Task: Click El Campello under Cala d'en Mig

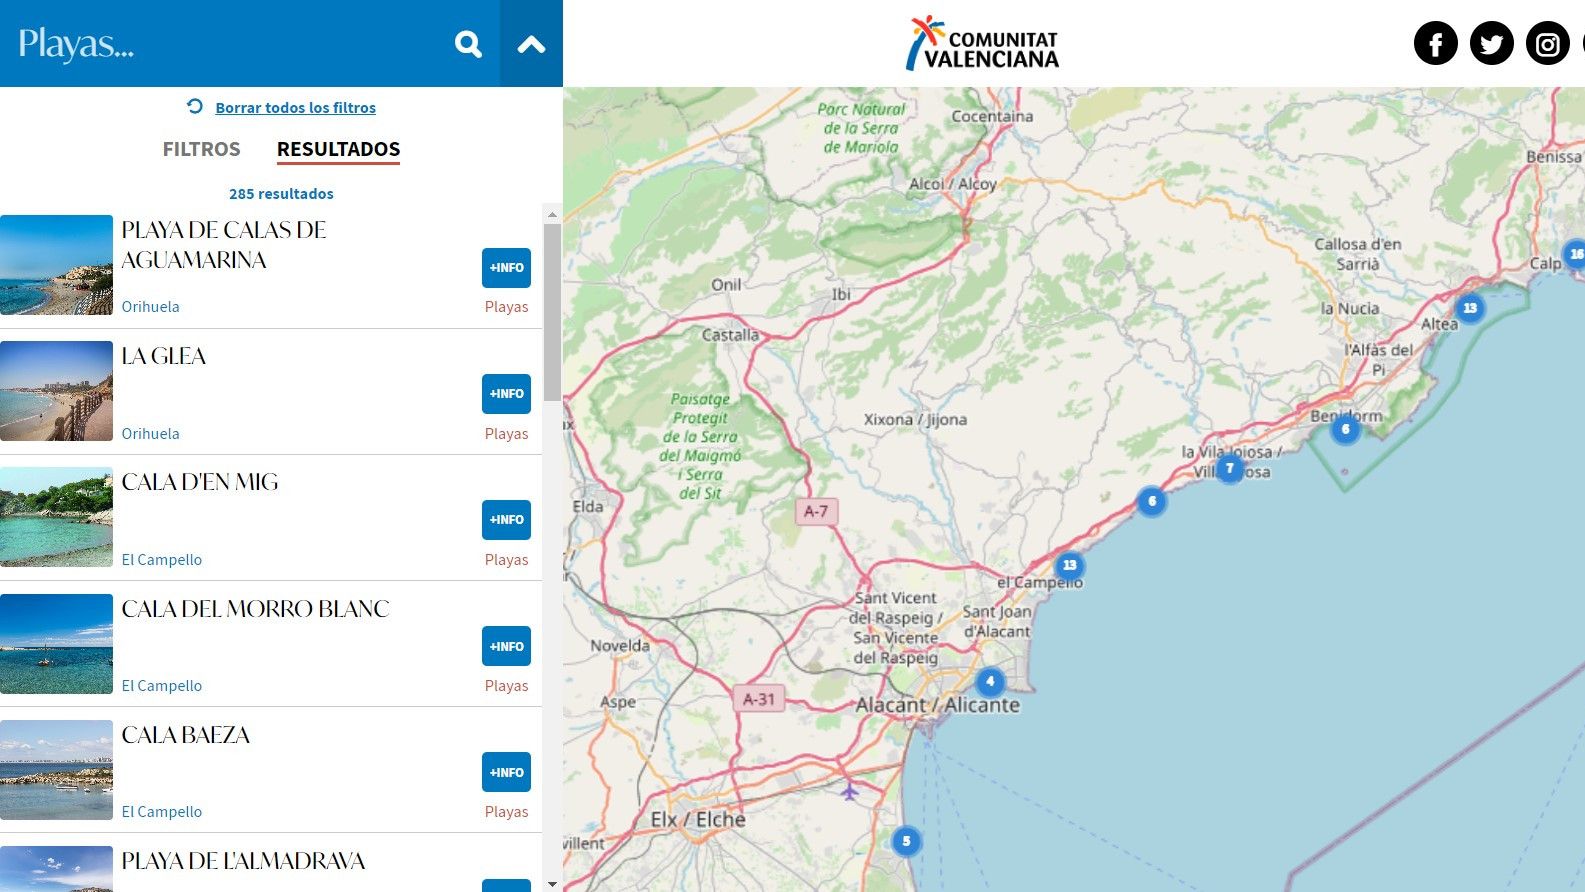Action: coord(162,560)
